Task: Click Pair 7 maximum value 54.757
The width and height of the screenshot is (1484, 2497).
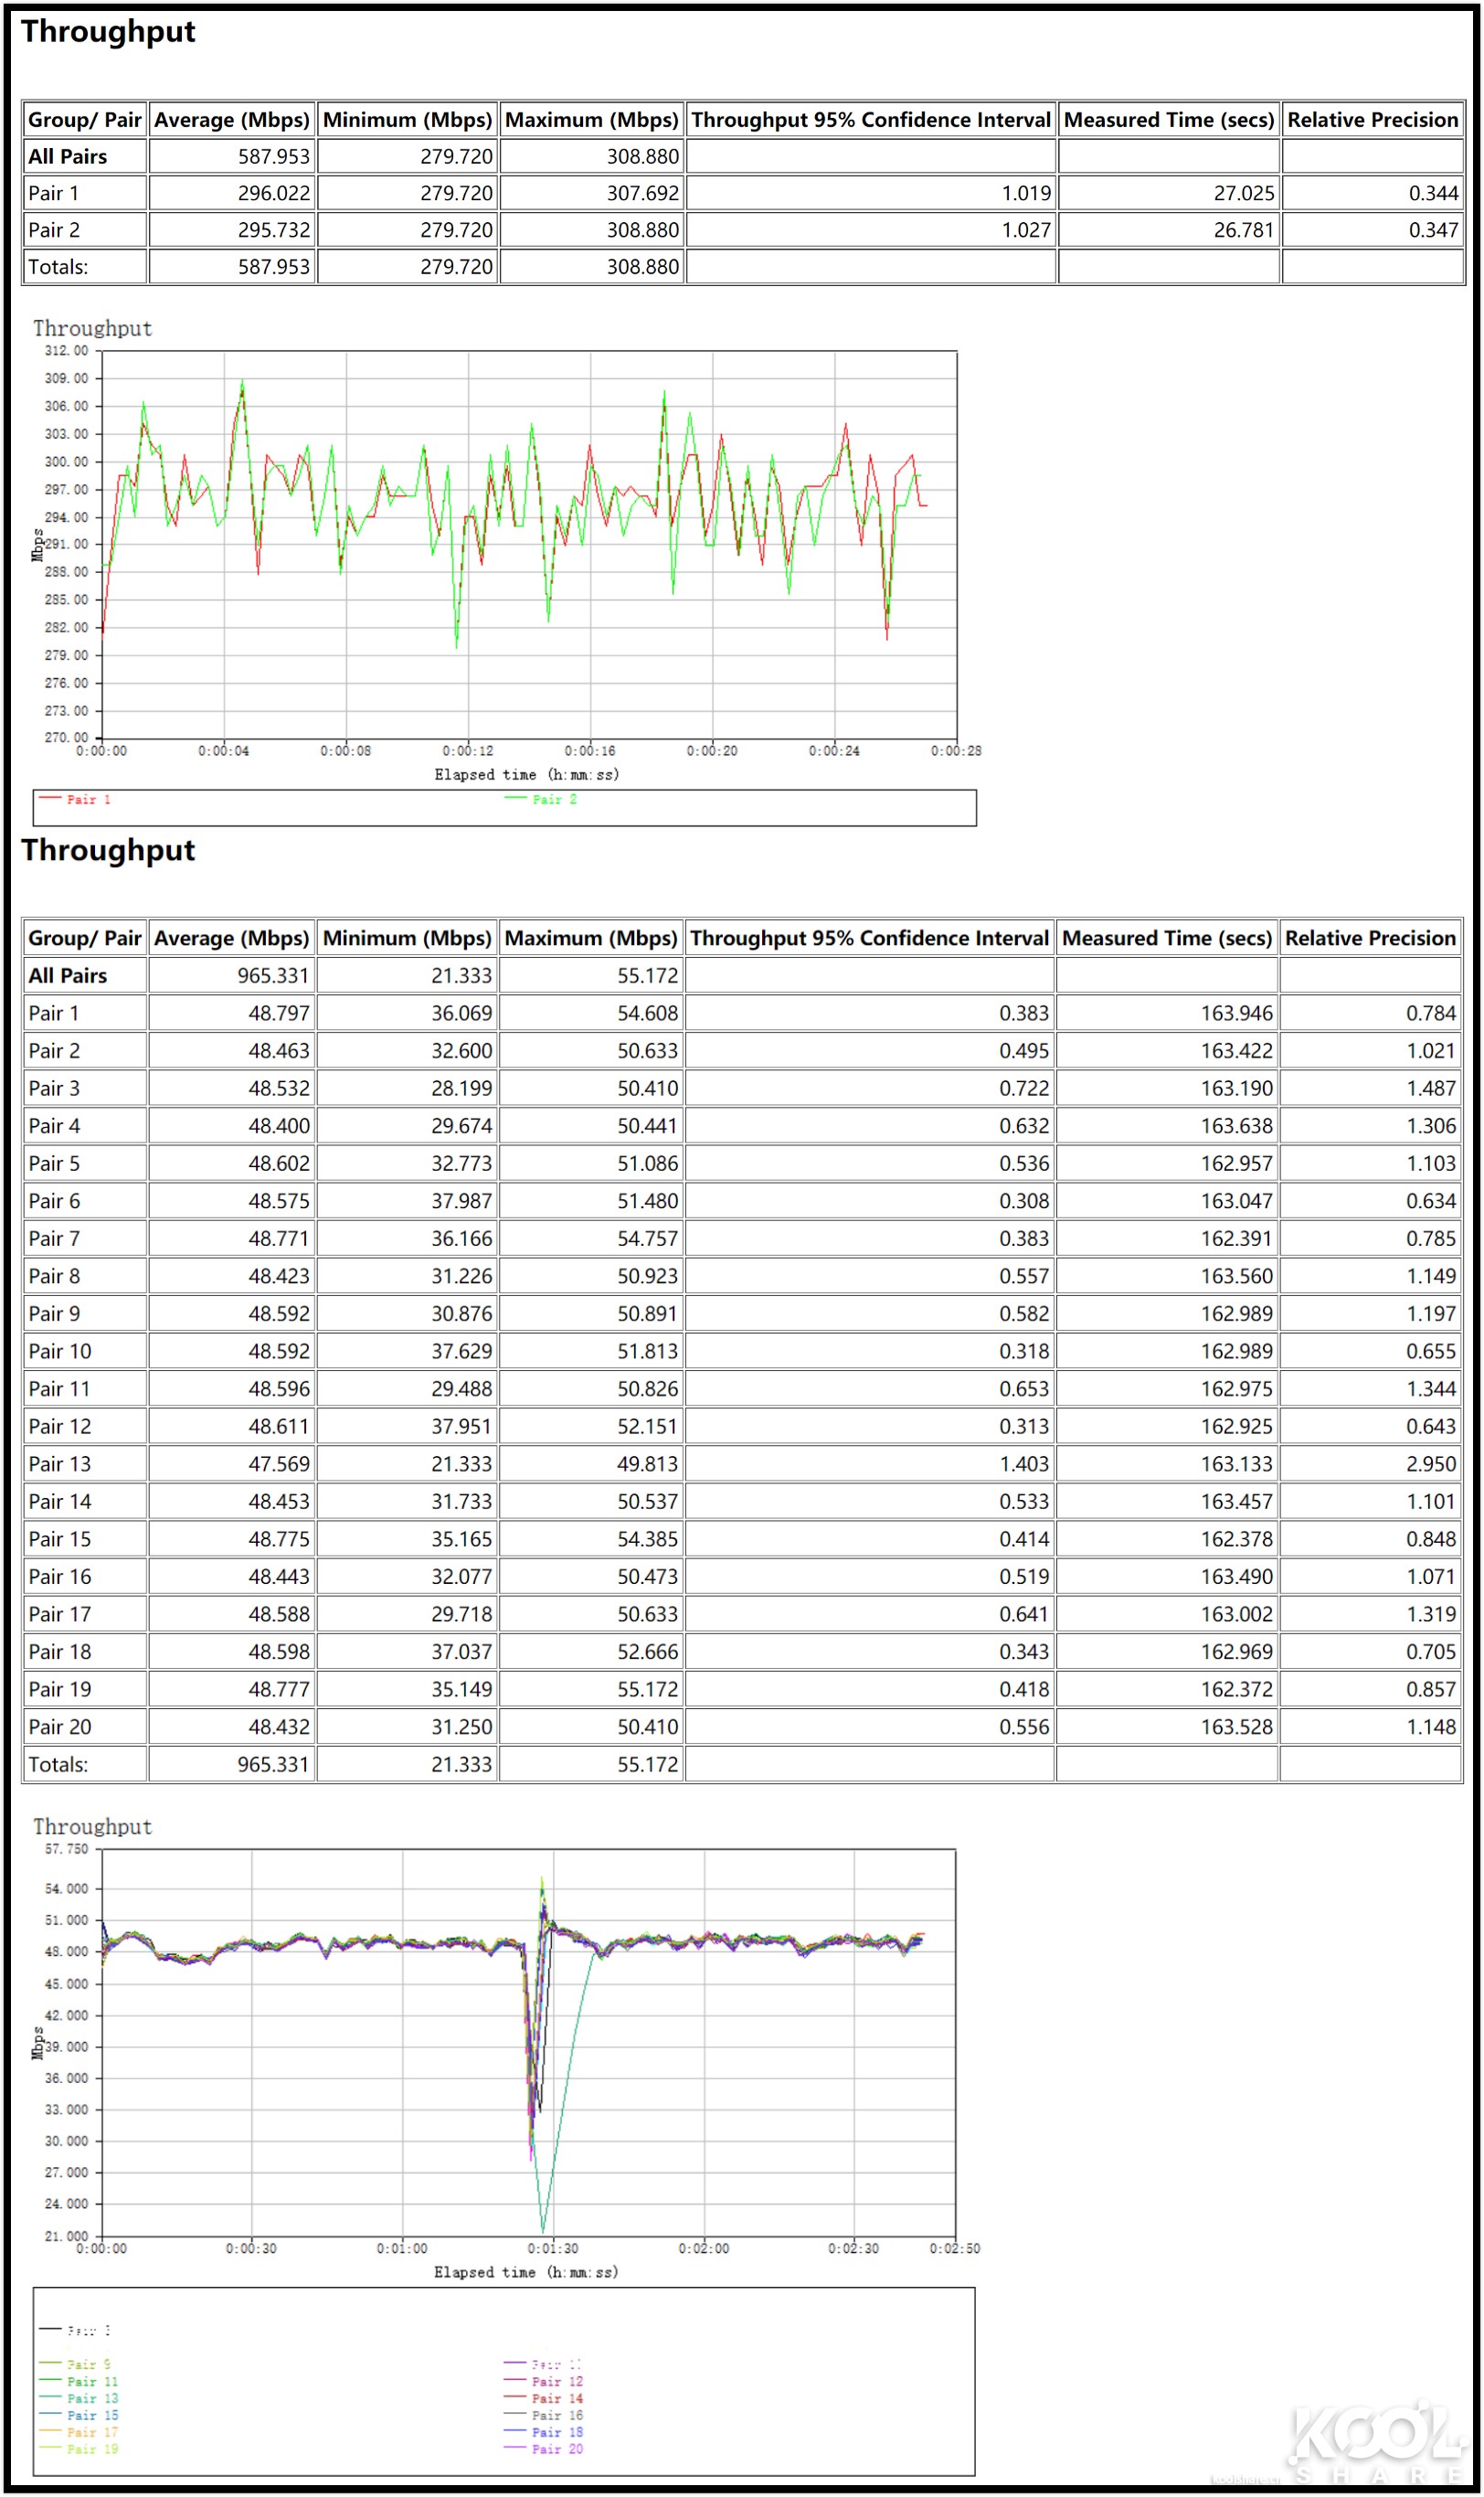Action: pos(647,1238)
